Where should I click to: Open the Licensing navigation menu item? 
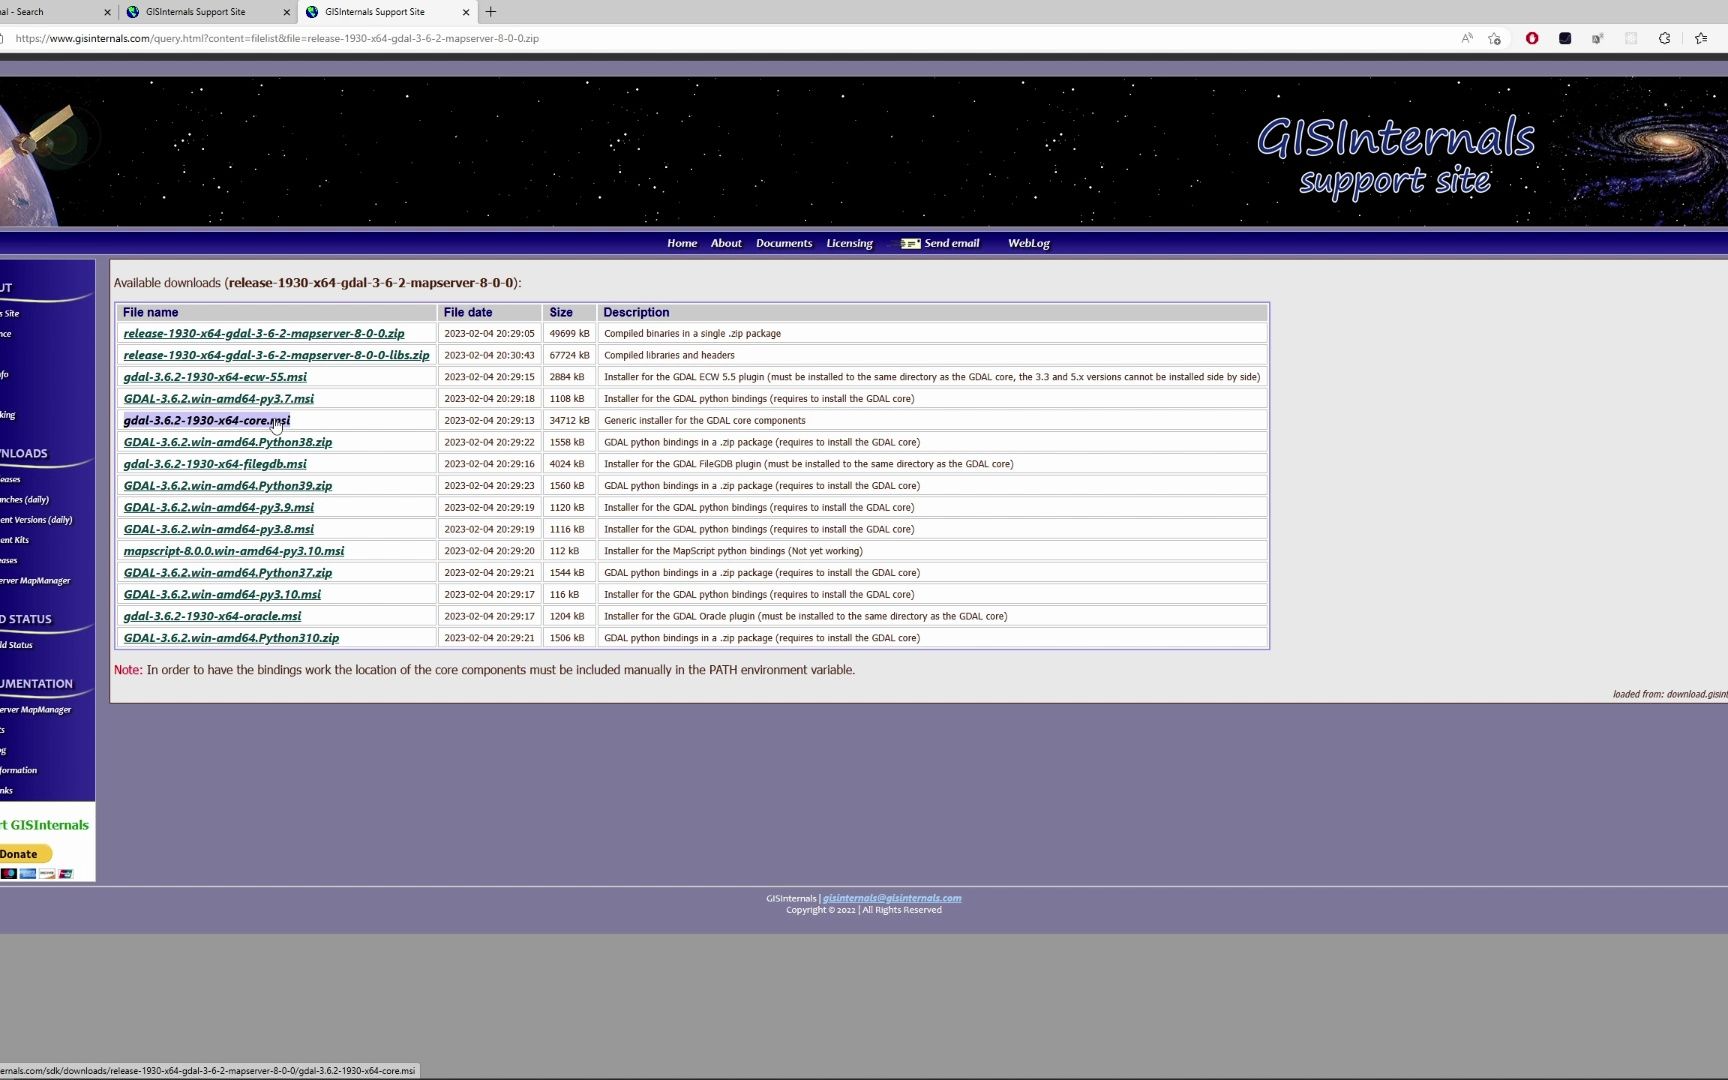tap(849, 243)
